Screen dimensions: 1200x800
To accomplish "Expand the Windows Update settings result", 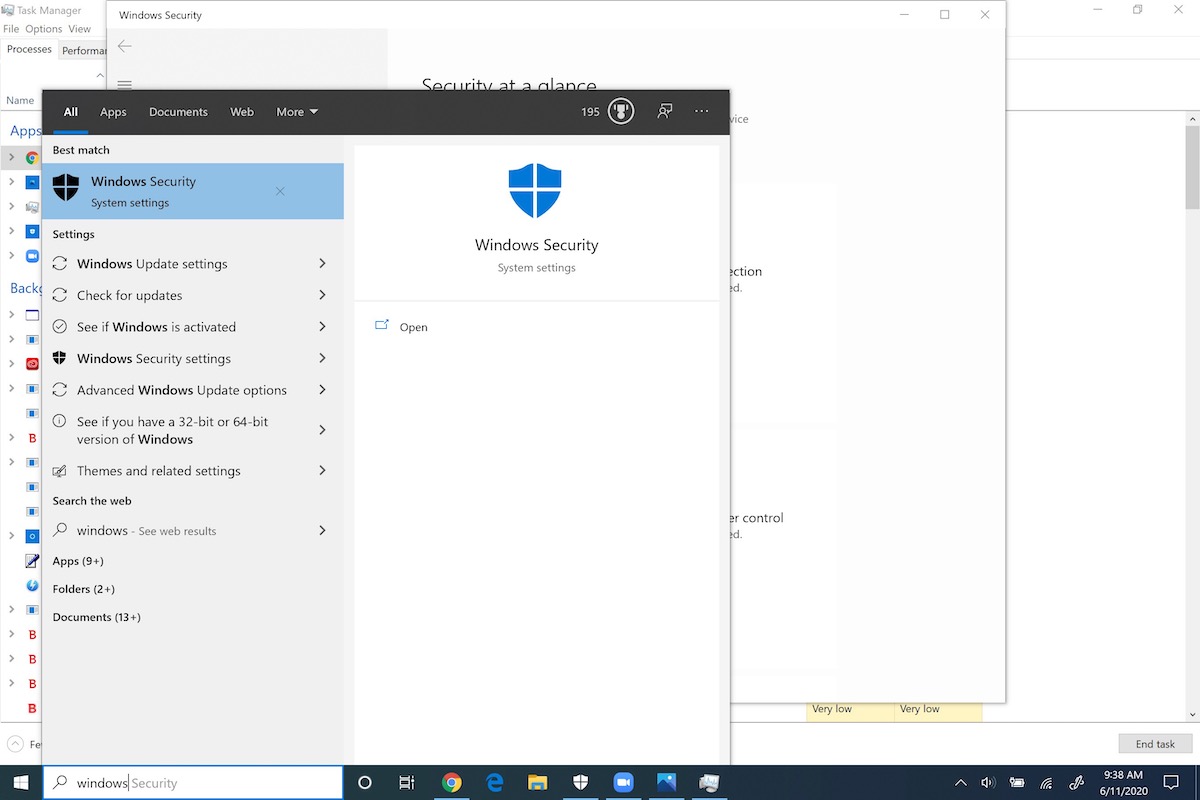I will [321, 263].
